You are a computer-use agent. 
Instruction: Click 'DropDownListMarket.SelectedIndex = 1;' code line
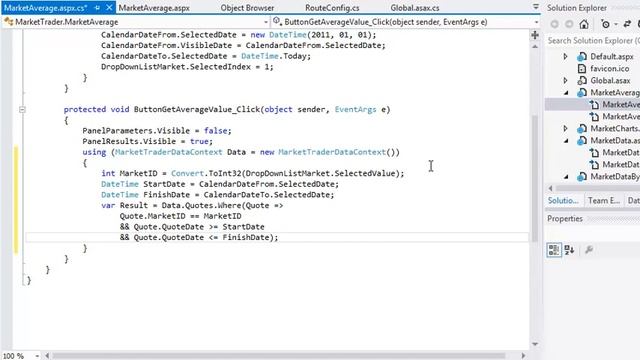pos(187,67)
